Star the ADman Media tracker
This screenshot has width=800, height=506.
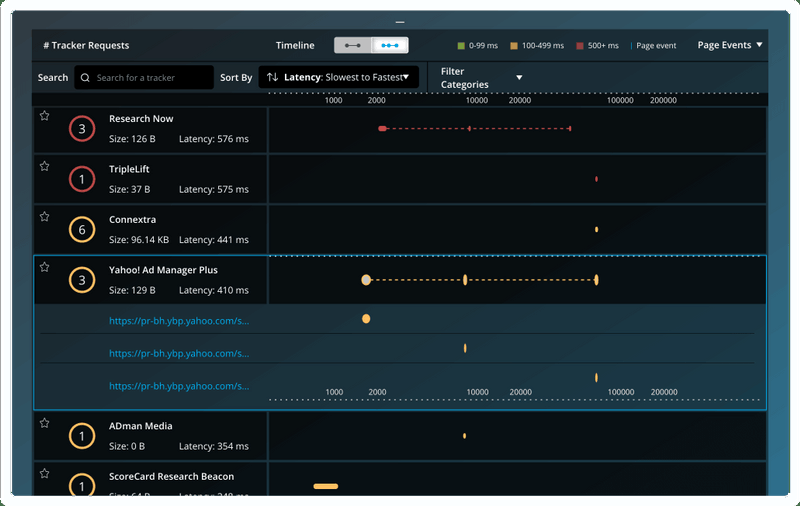(44, 423)
